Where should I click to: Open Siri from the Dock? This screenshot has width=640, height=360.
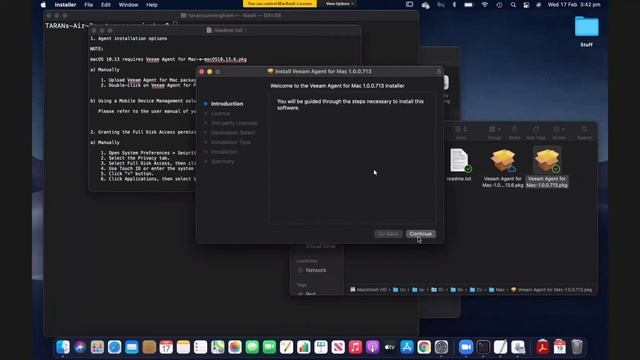80,347
